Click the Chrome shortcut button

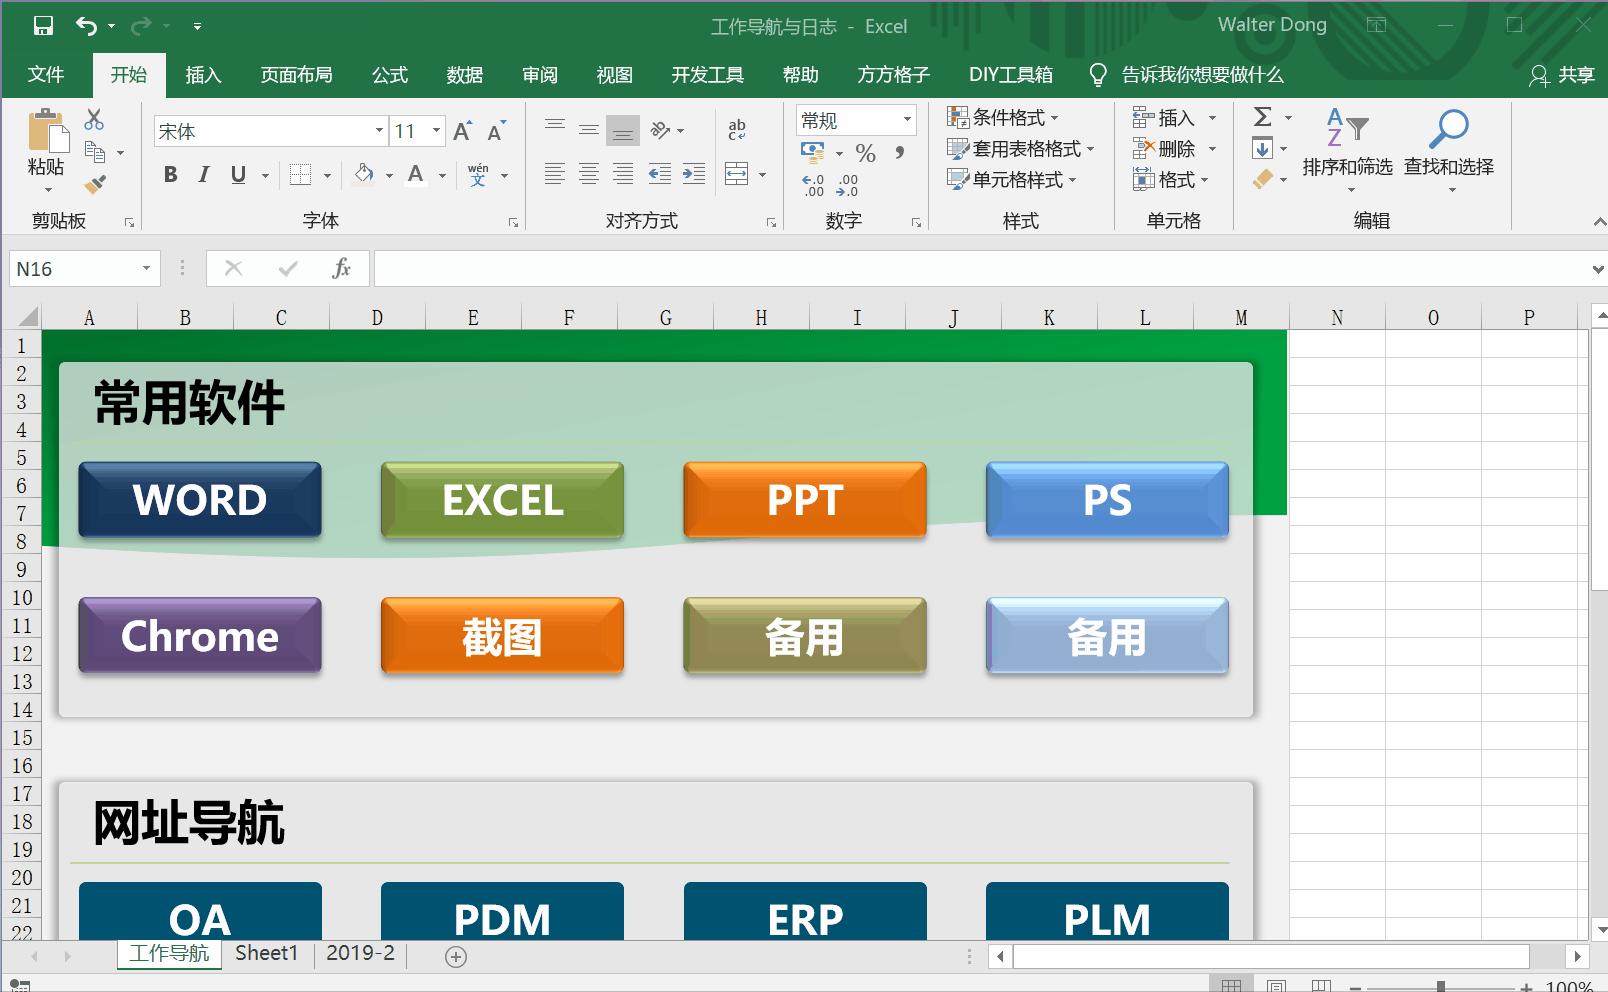click(x=199, y=635)
